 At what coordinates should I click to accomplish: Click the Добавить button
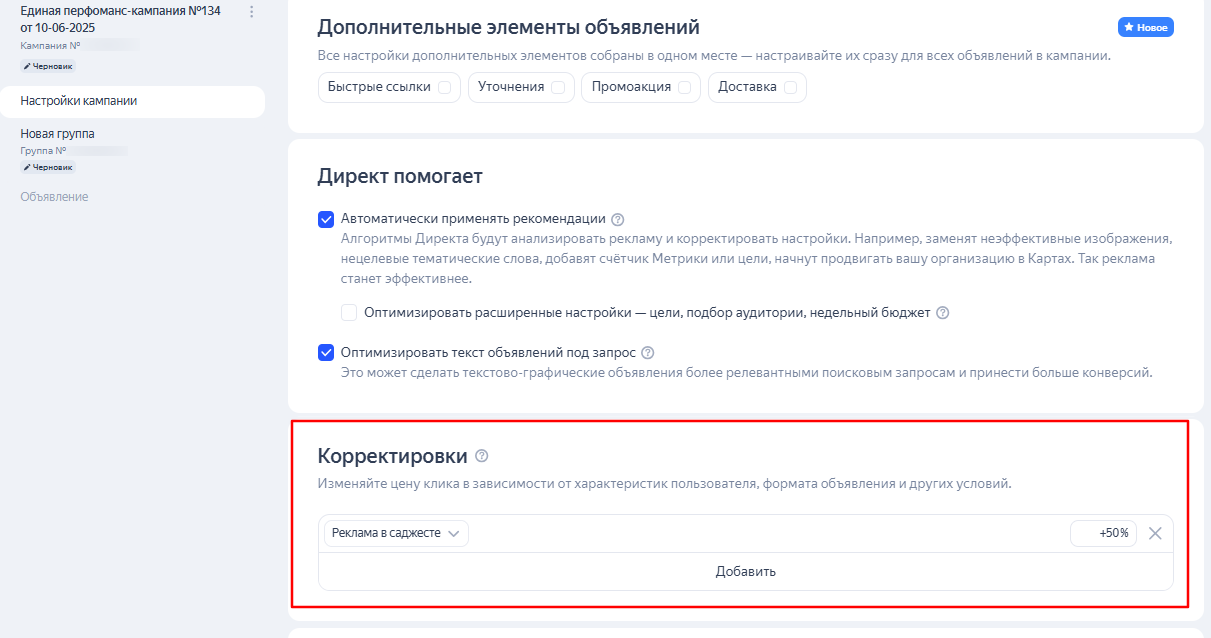click(x=746, y=571)
